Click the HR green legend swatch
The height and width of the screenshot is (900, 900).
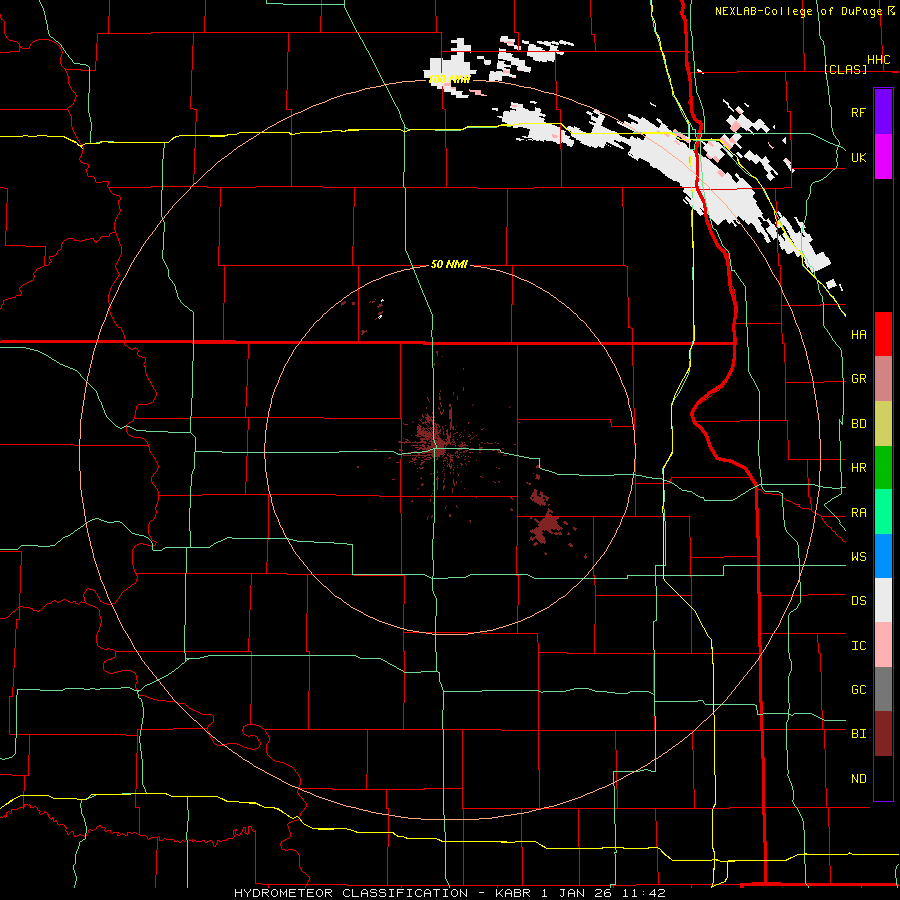point(883,468)
